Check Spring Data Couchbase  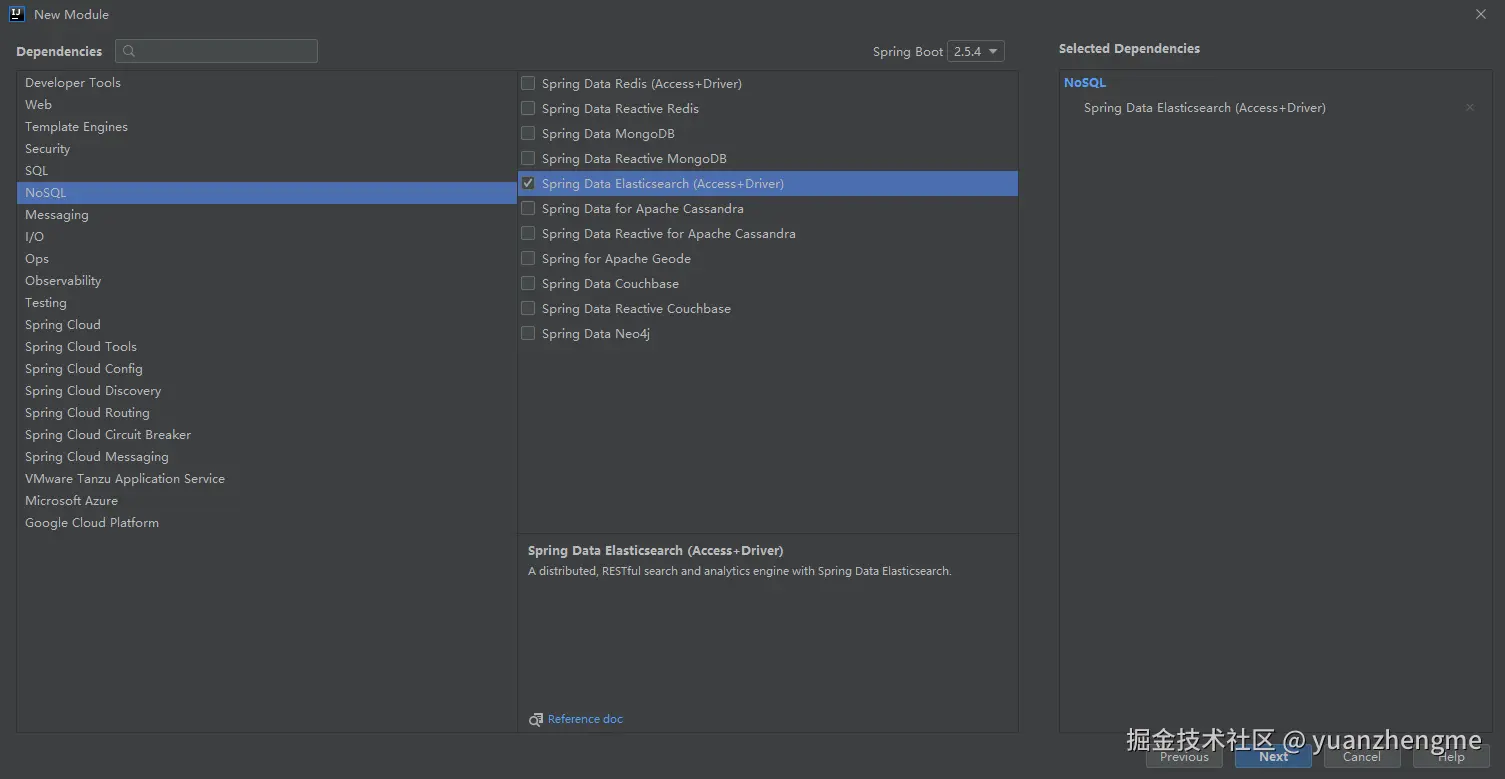click(528, 283)
